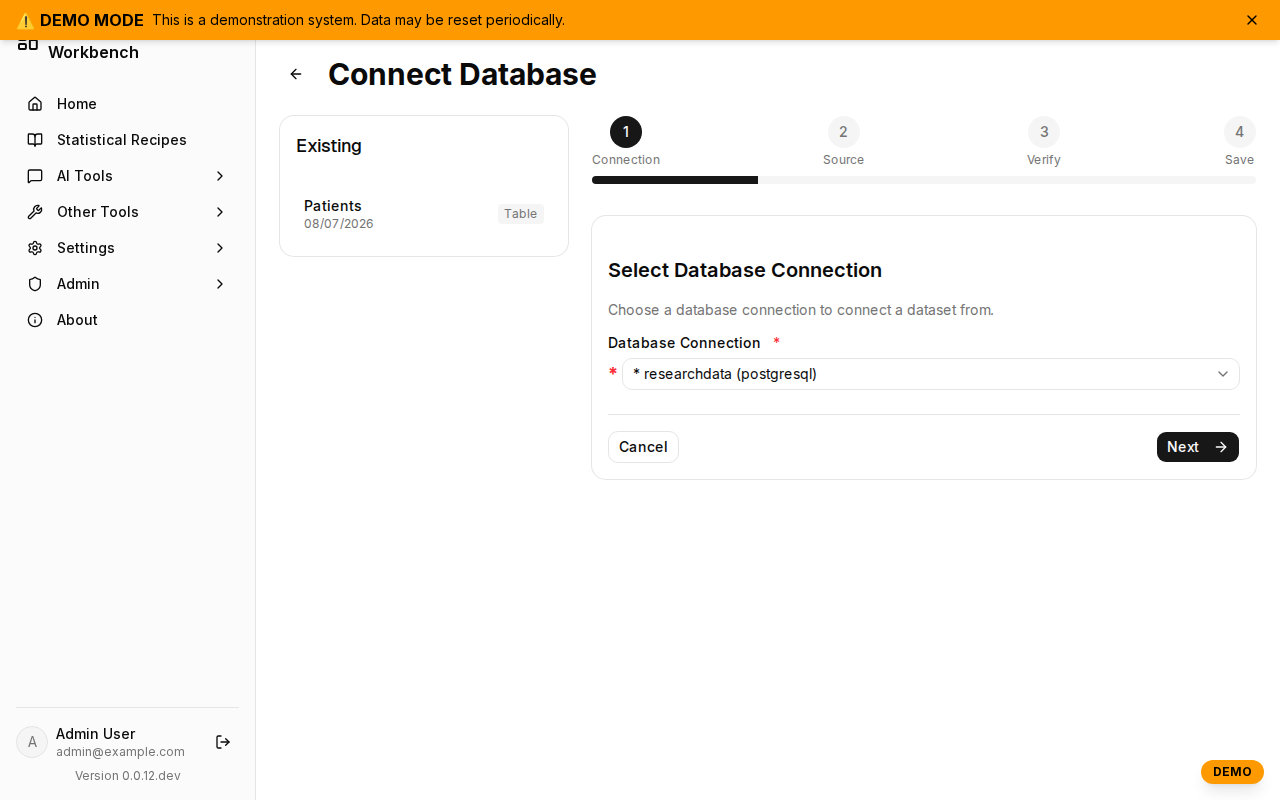This screenshot has width=1280, height=800.
Task: Click the Workbench logo icon
Action: [28, 45]
